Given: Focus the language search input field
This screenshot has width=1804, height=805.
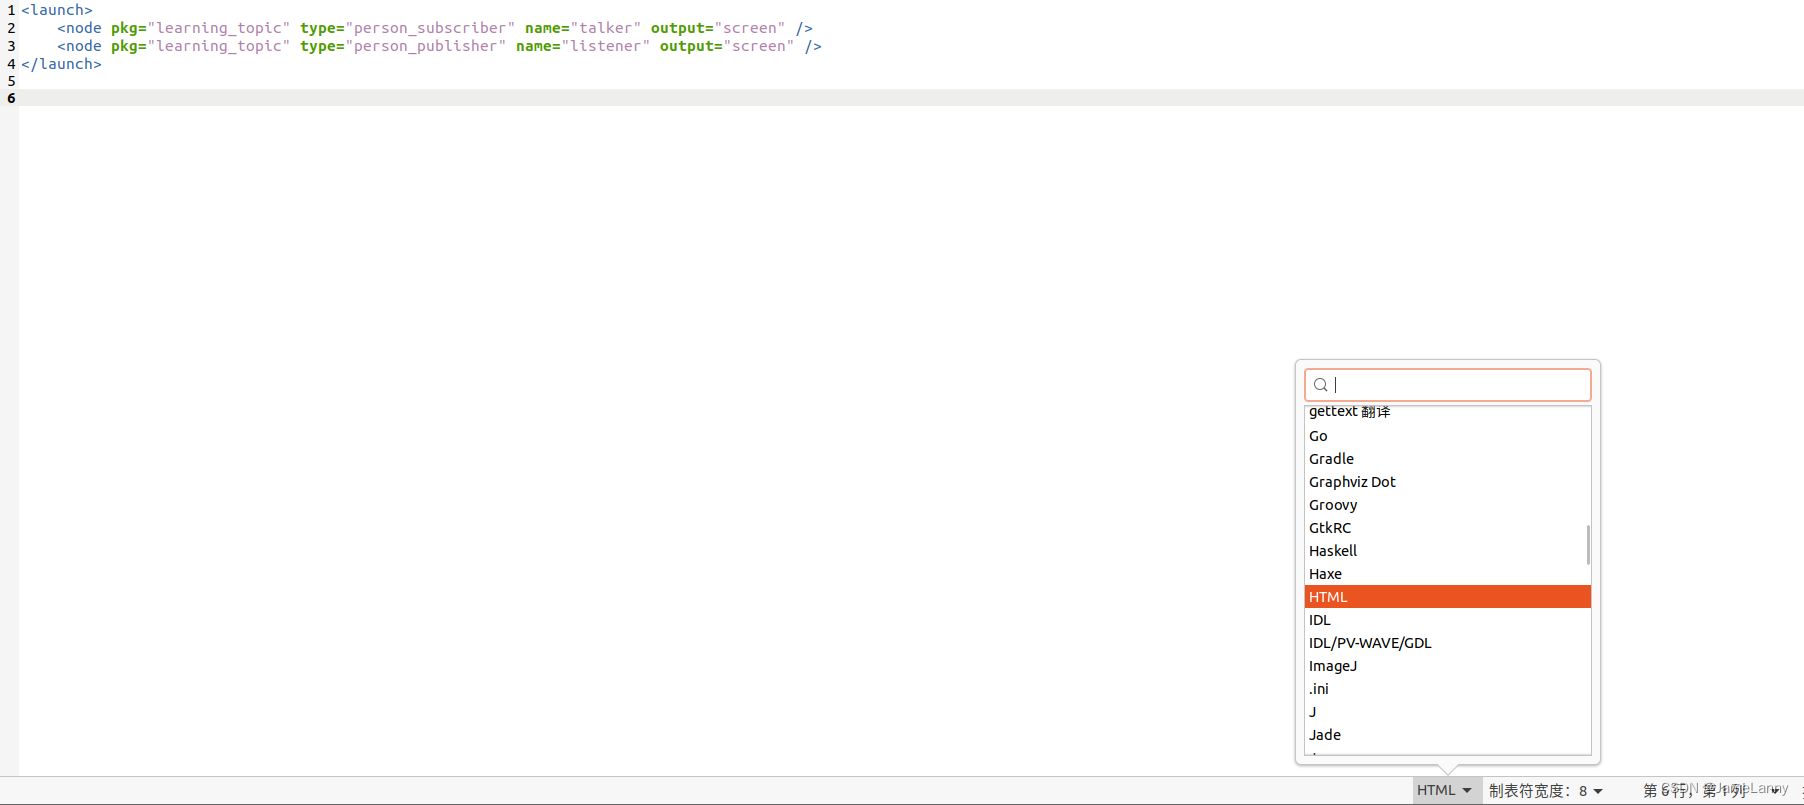Looking at the screenshot, I should point(1447,385).
